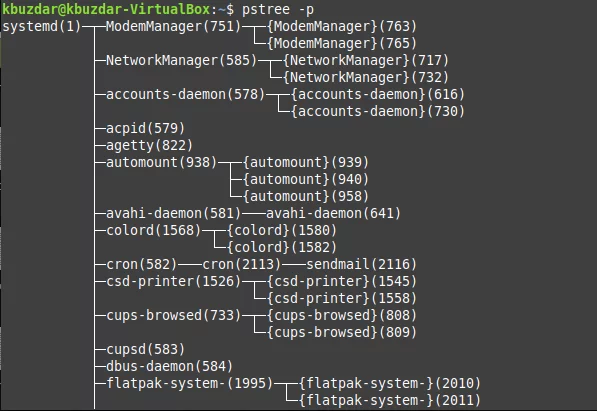Select accounts-daemon(578) in the tree
597x411 pixels.
(185, 94)
